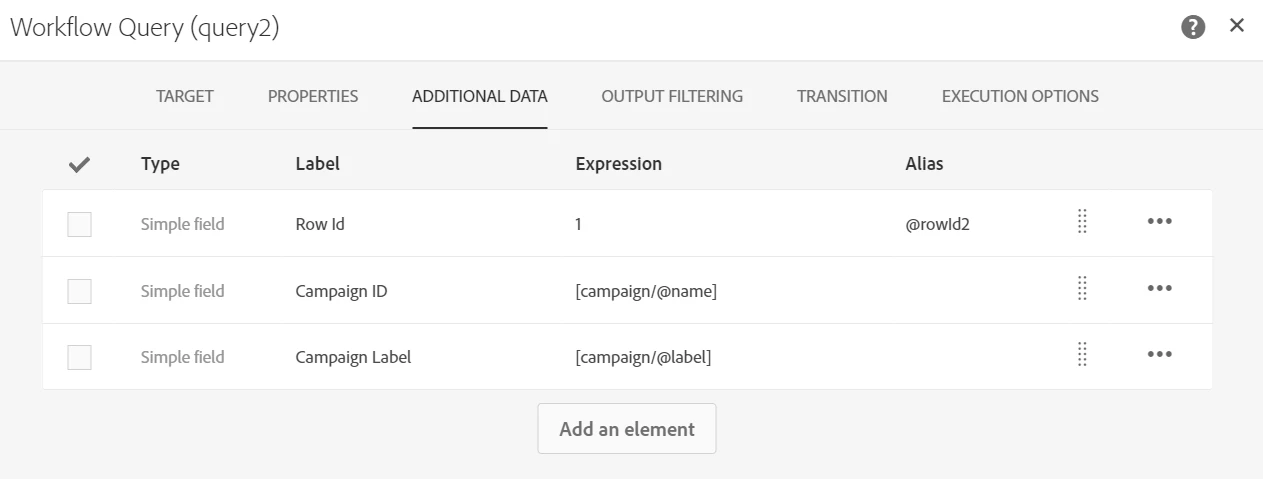Click the [campaign/@name] expression cell
Image resolution: width=1263 pixels, height=479 pixels.
646,291
